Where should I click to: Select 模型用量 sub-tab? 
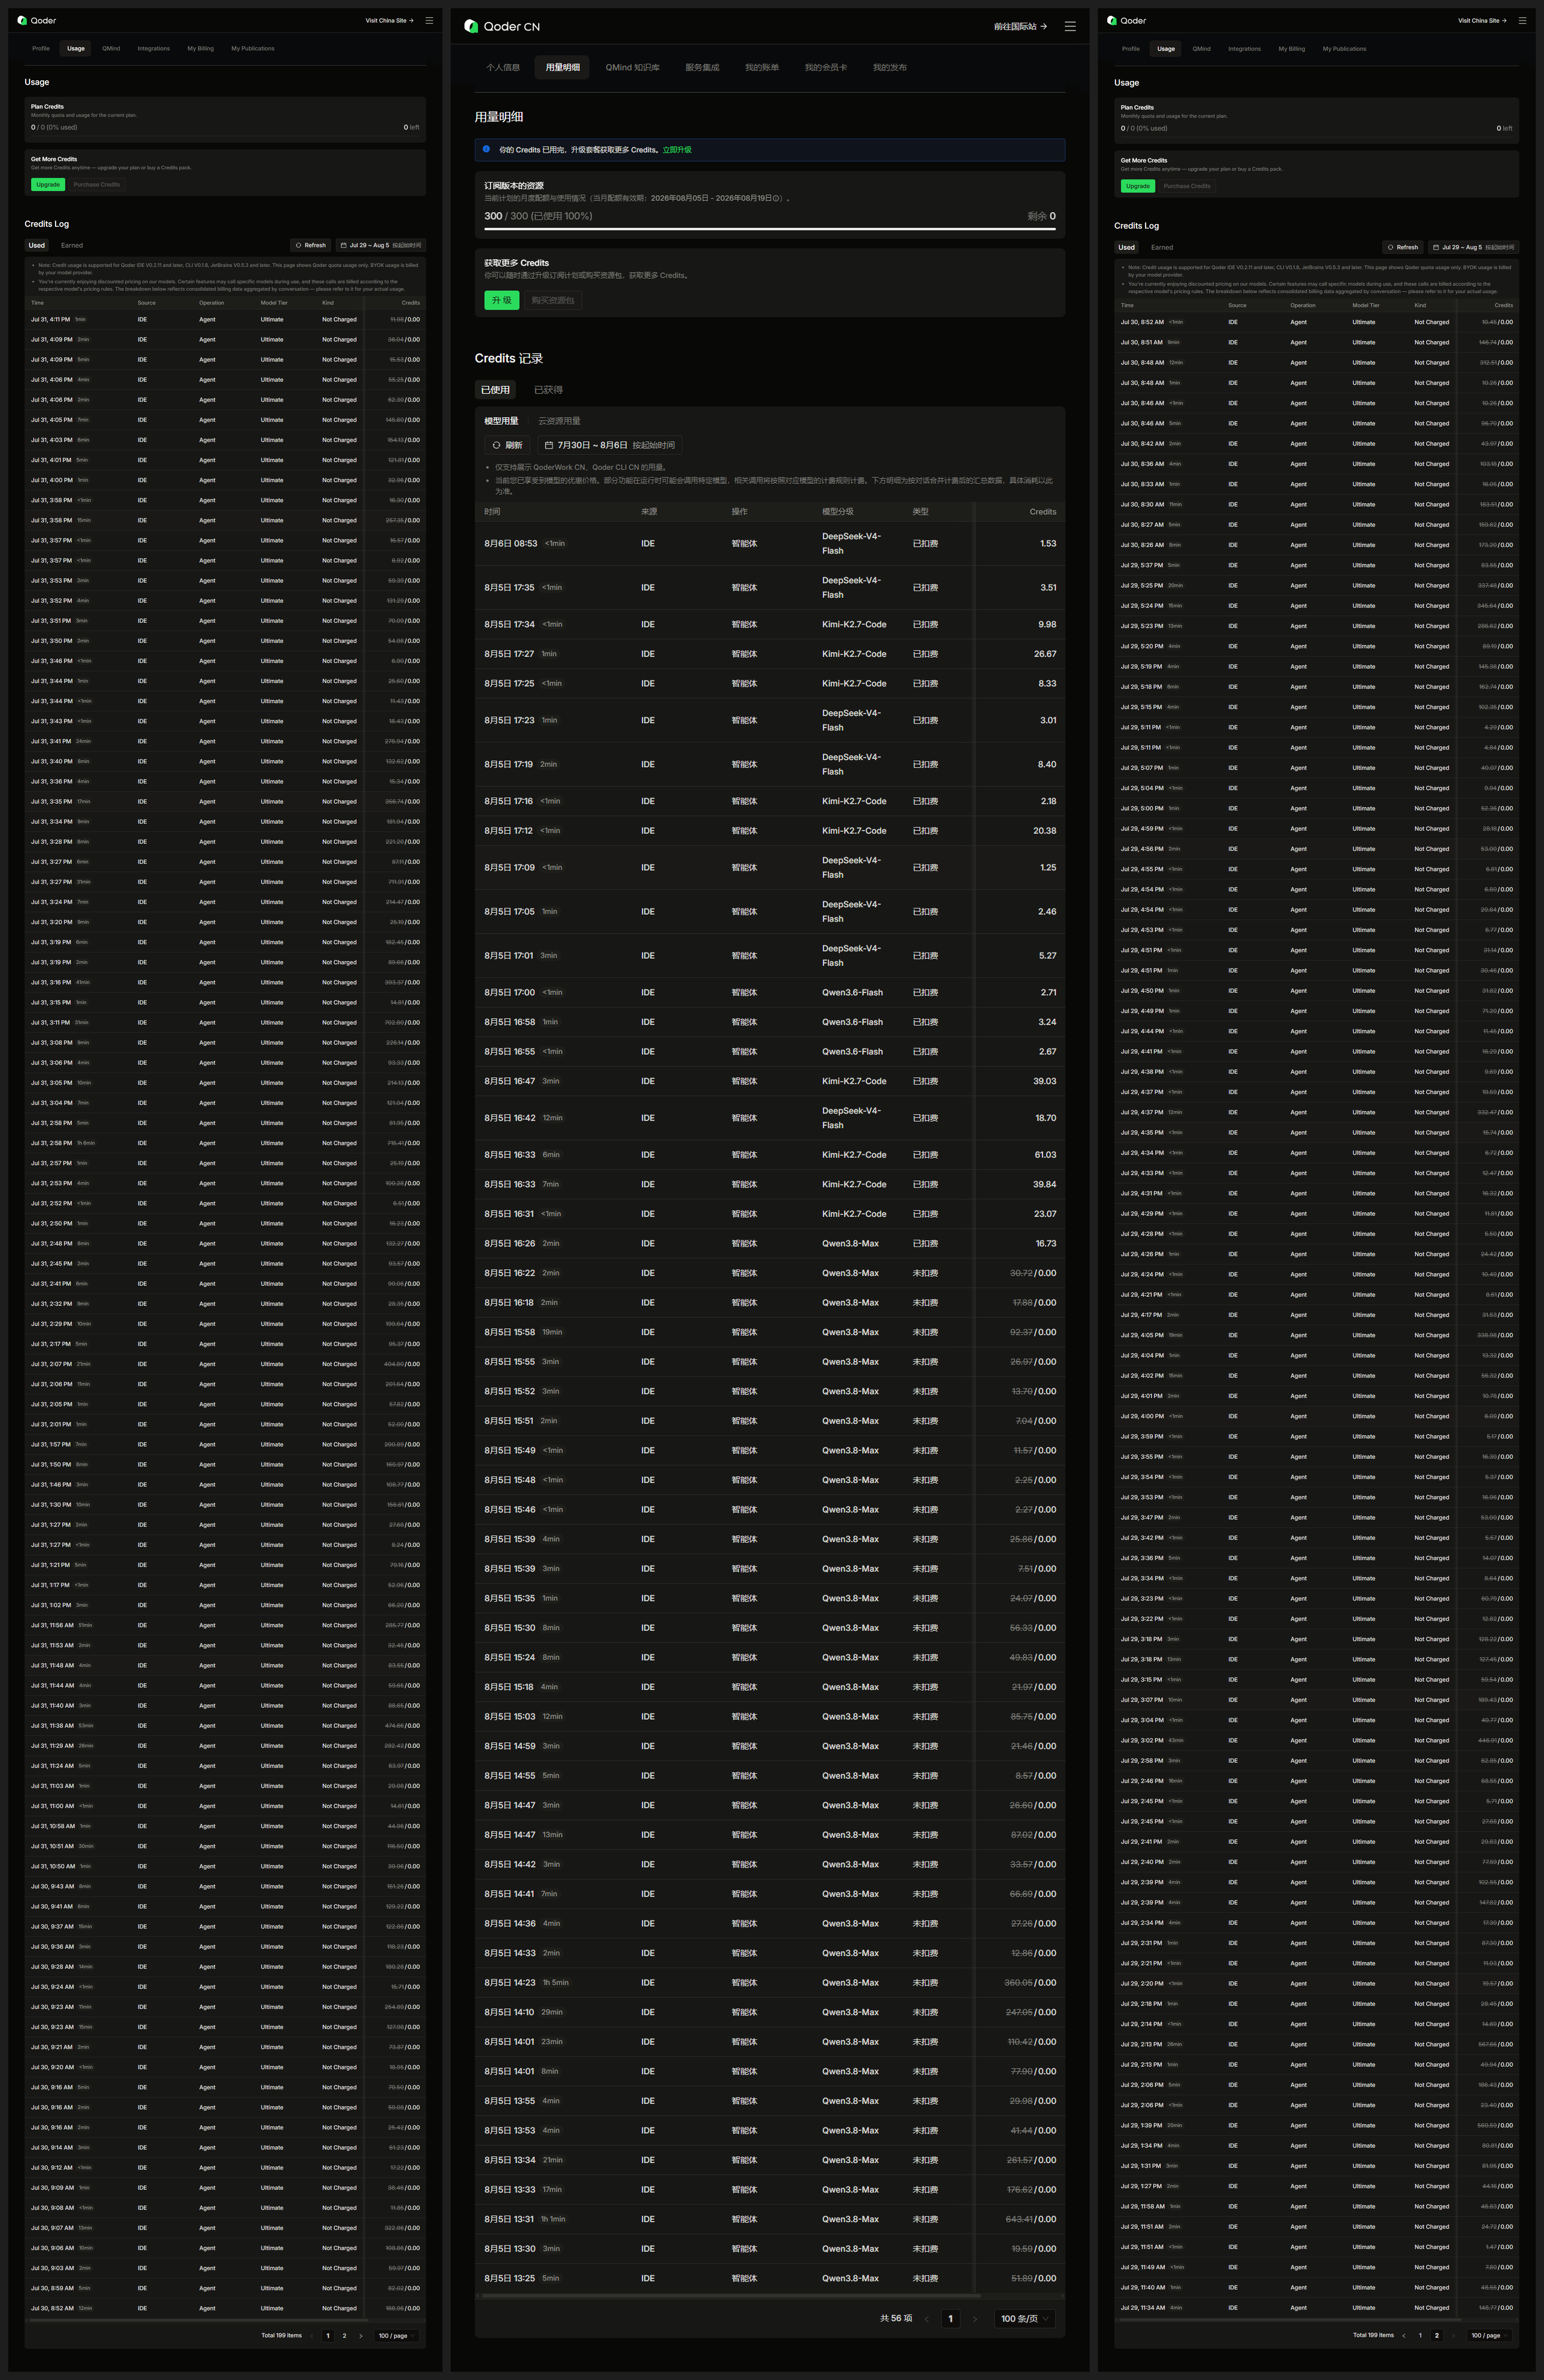(x=502, y=421)
